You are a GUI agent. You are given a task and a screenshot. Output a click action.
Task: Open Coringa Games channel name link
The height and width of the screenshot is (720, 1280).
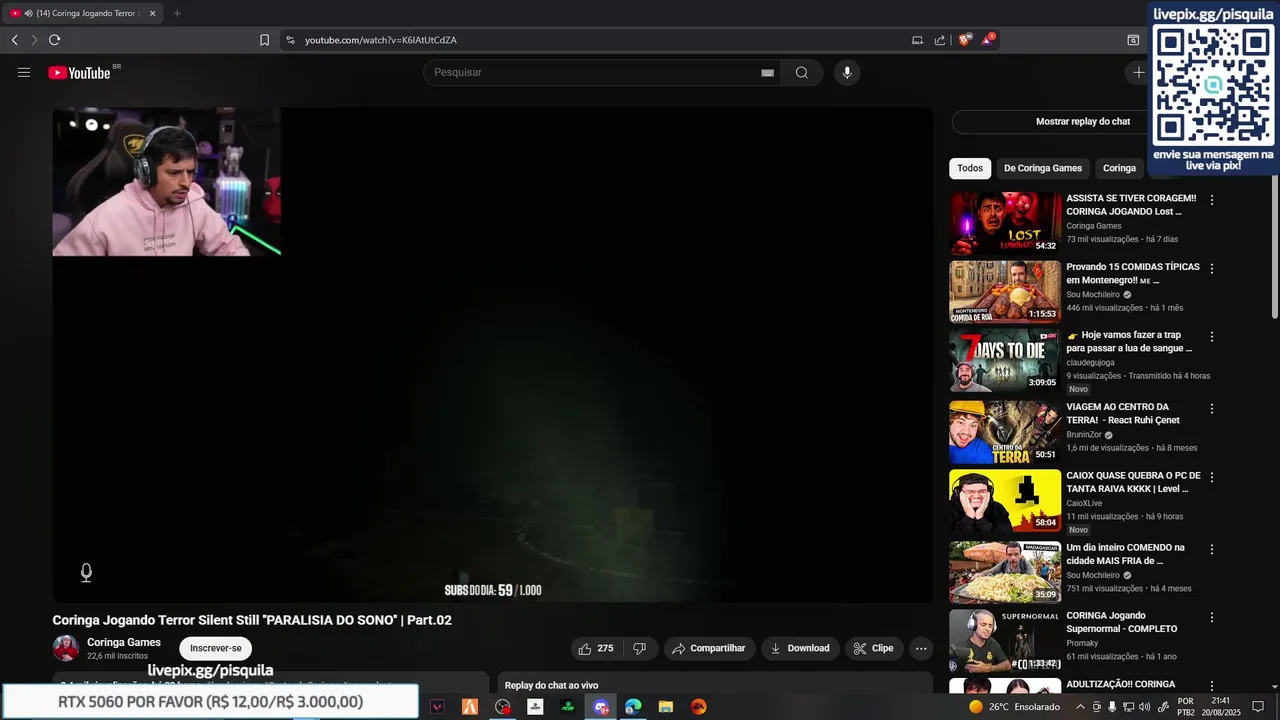[124, 642]
